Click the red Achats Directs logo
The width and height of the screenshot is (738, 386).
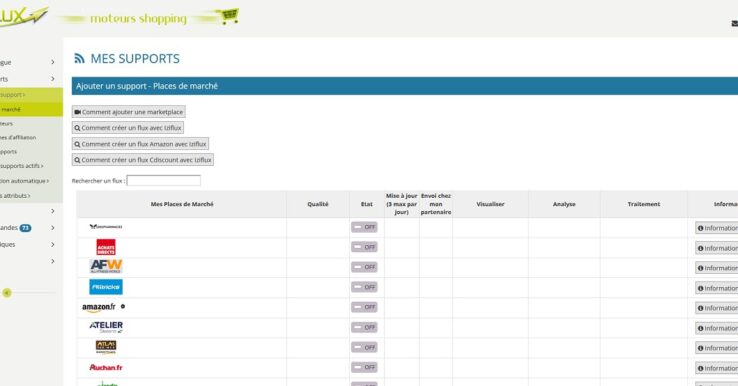pos(106,247)
